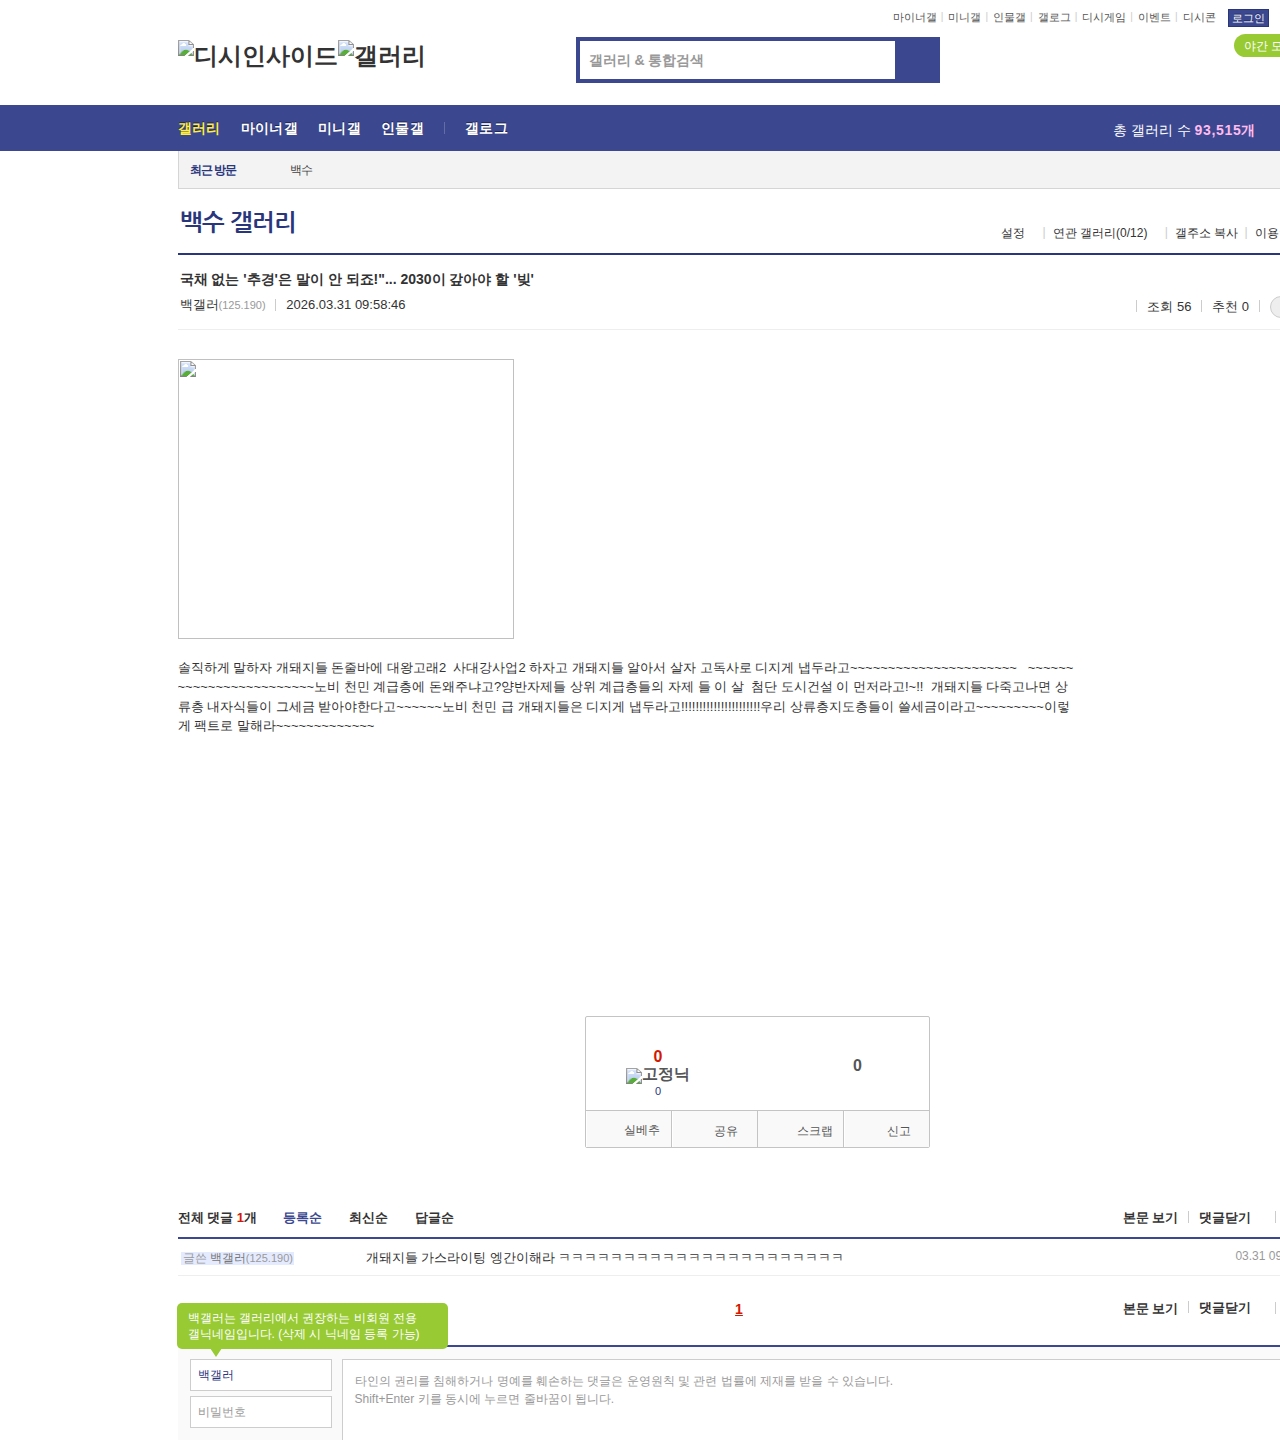Toggle the green 야간 모드 switch
This screenshot has height=1440, width=1280.
pyautogui.click(x=1258, y=46)
